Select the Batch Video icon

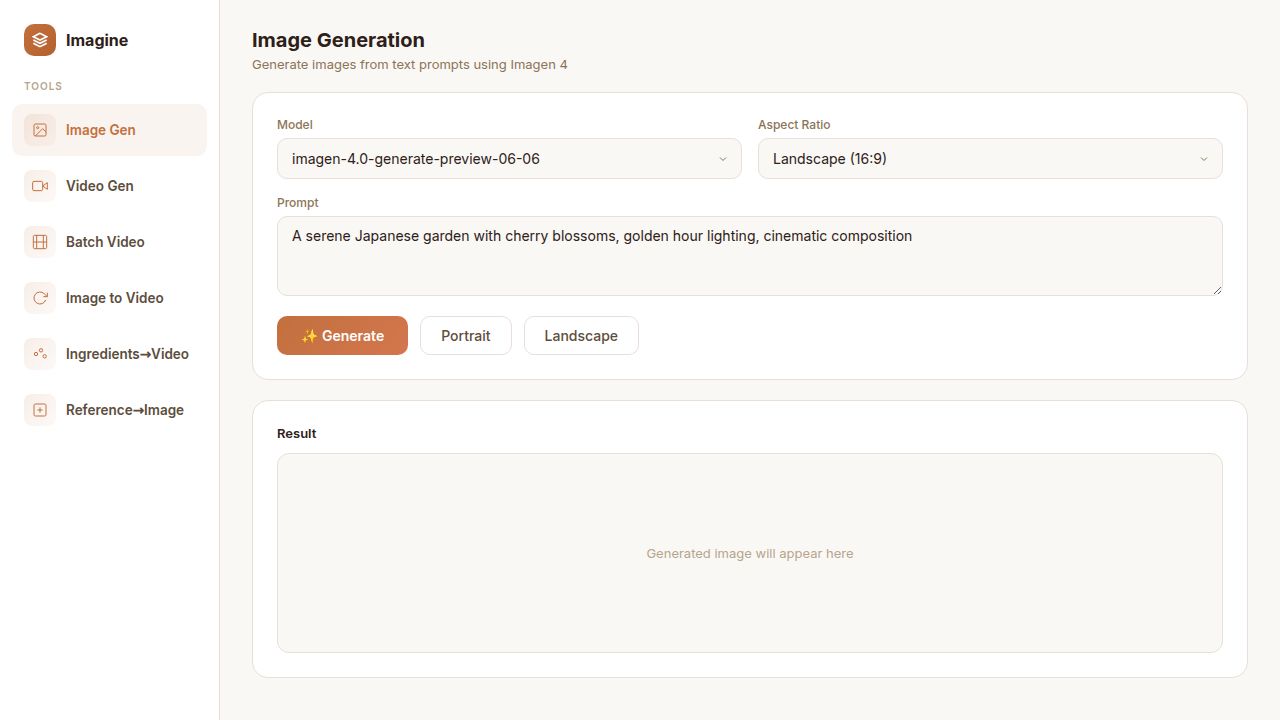40,241
